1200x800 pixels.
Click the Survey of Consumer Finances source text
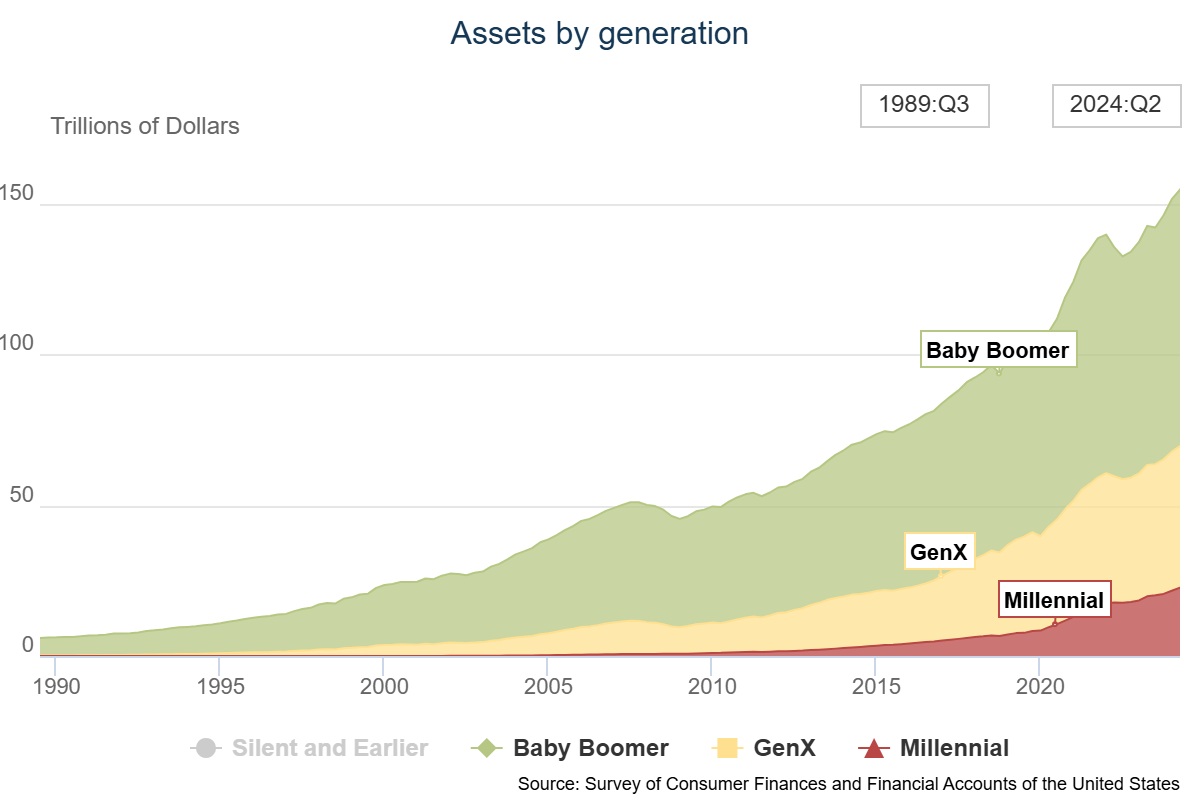pyautogui.click(x=848, y=783)
